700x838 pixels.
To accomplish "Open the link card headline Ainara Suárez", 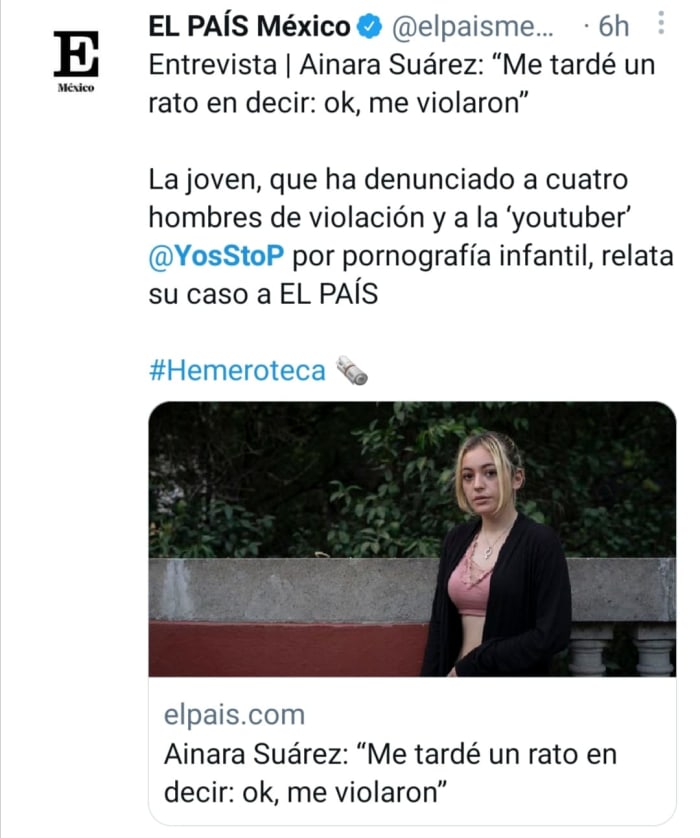I will 390,773.
